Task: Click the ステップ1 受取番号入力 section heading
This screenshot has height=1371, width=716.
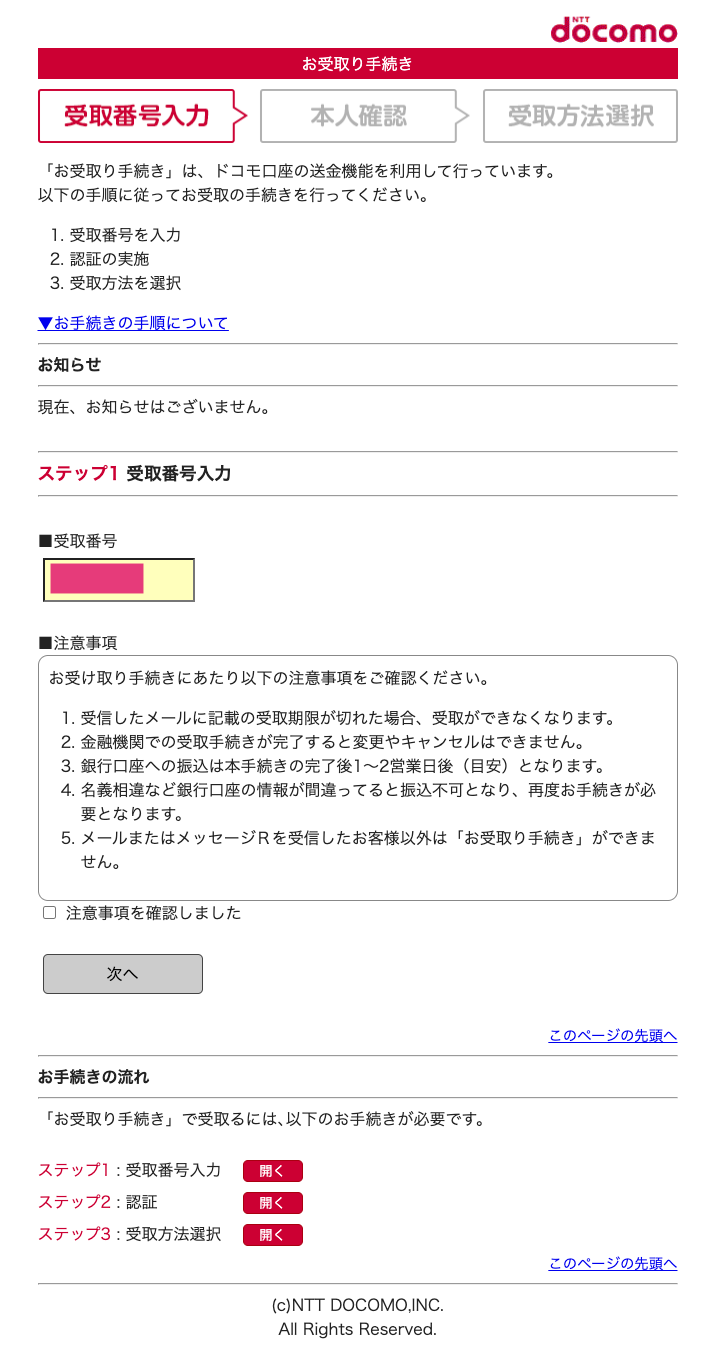Action: tap(135, 473)
